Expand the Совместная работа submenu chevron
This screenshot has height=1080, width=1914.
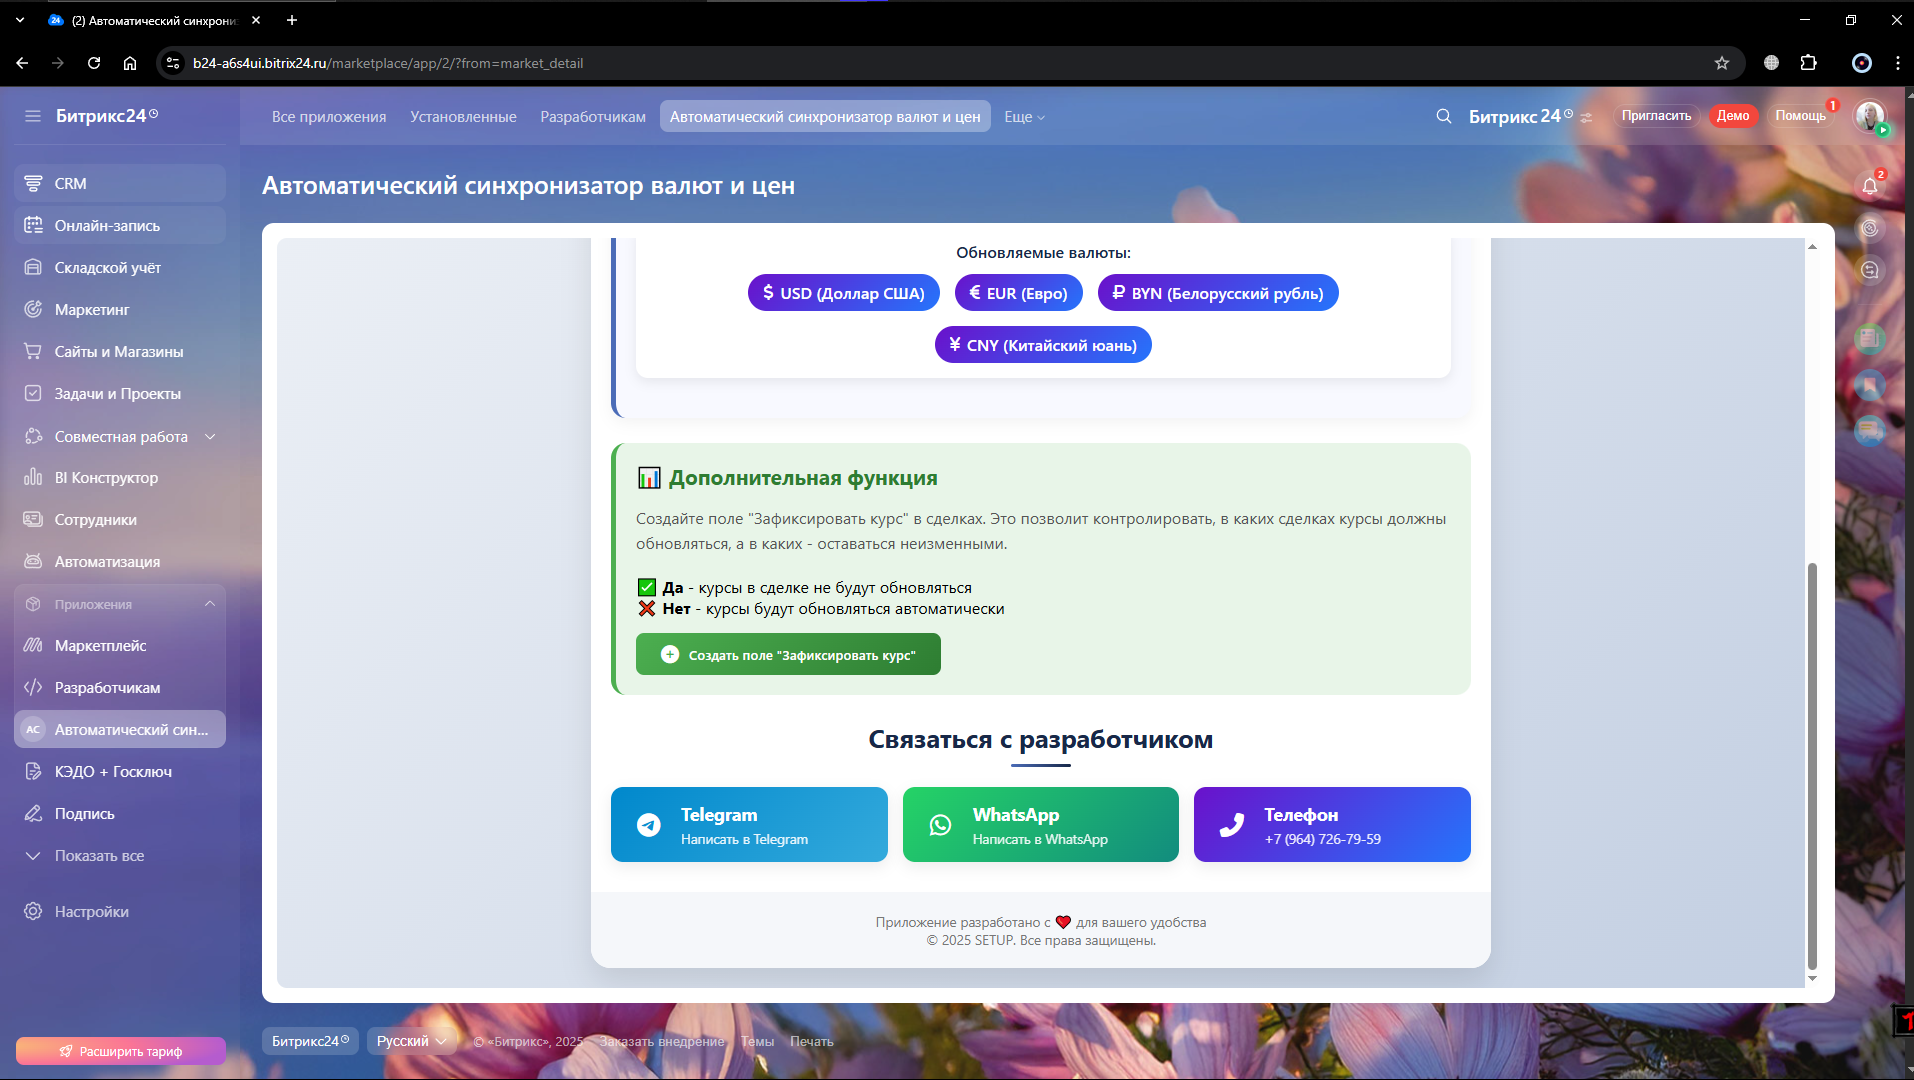pyautogui.click(x=210, y=437)
